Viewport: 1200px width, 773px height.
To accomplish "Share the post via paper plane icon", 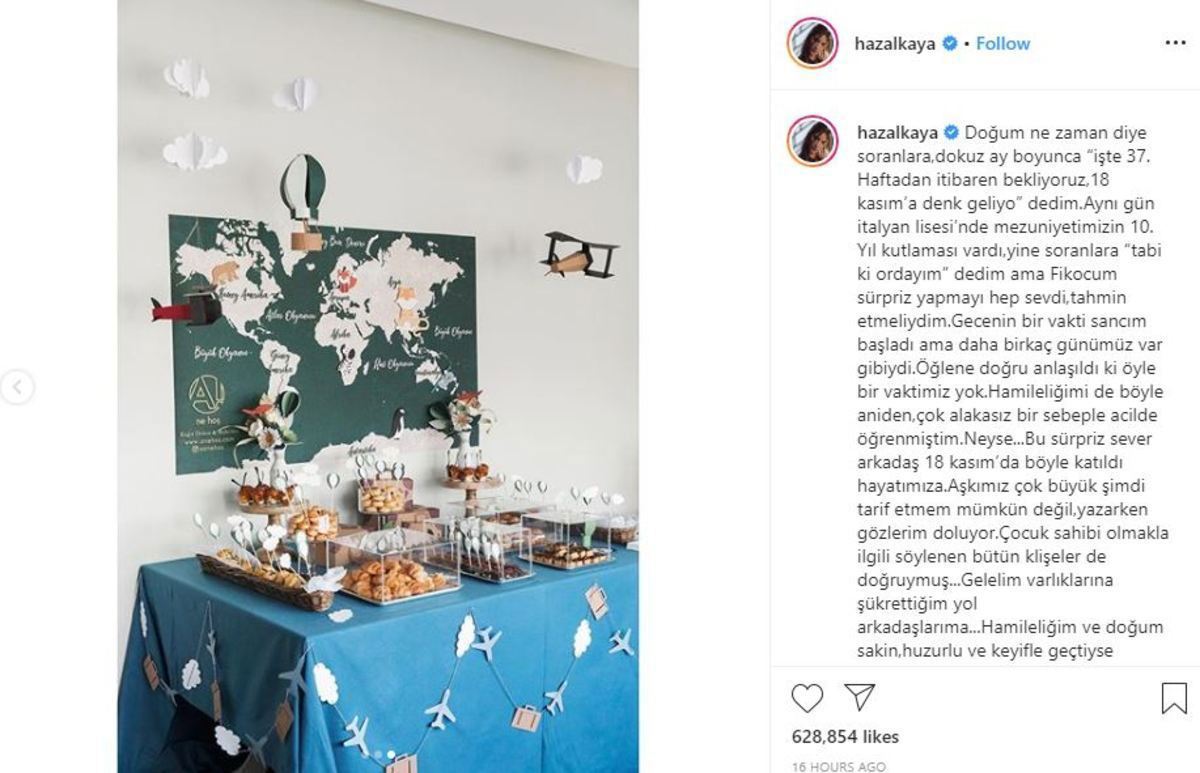I will coord(860,697).
